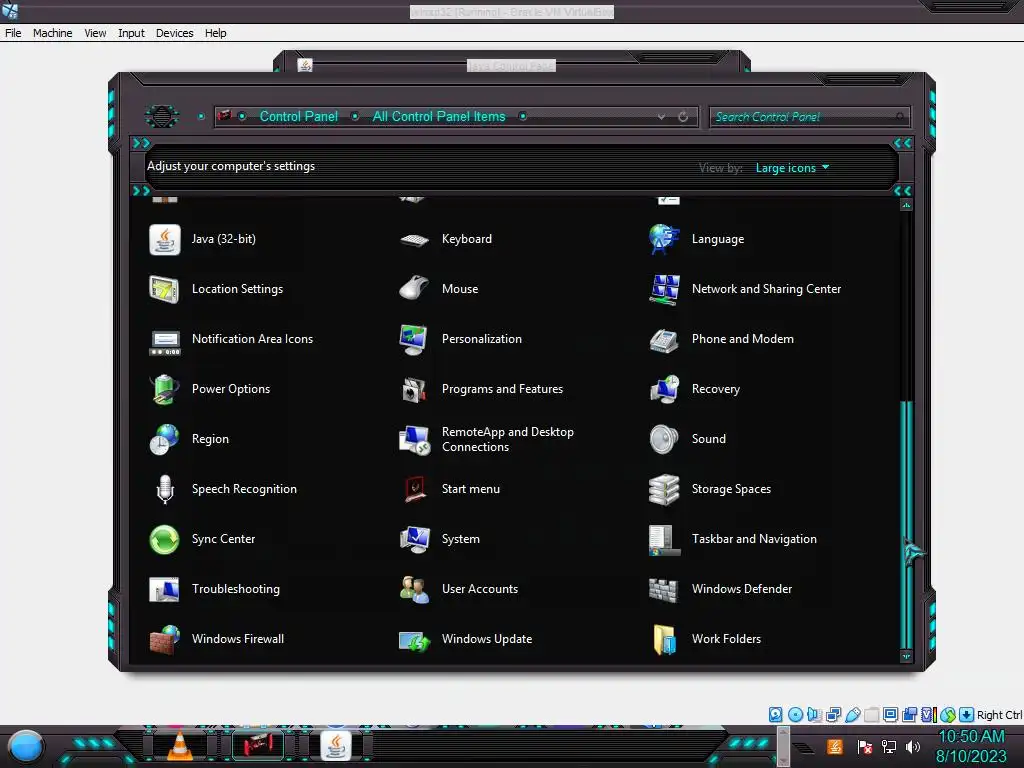Image resolution: width=1024 pixels, height=768 pixels.
Task: Click the VirtualBox hard disk status icon
Action: tap(775, 714)
